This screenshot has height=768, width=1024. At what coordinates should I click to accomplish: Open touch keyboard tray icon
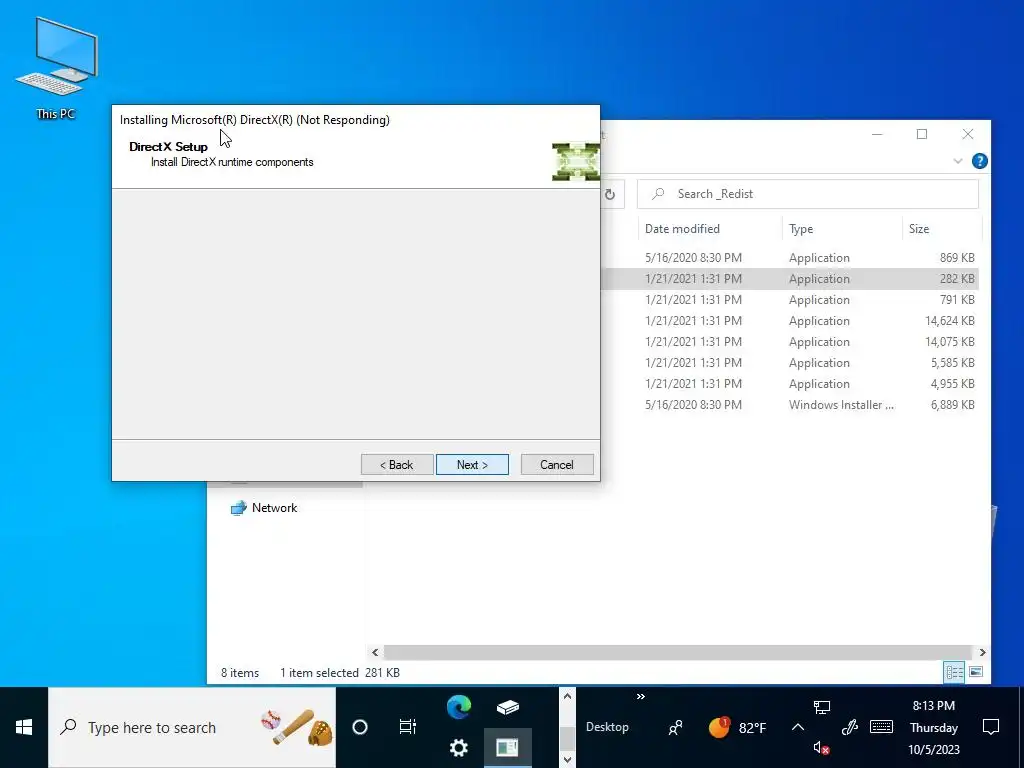point(881,727)
